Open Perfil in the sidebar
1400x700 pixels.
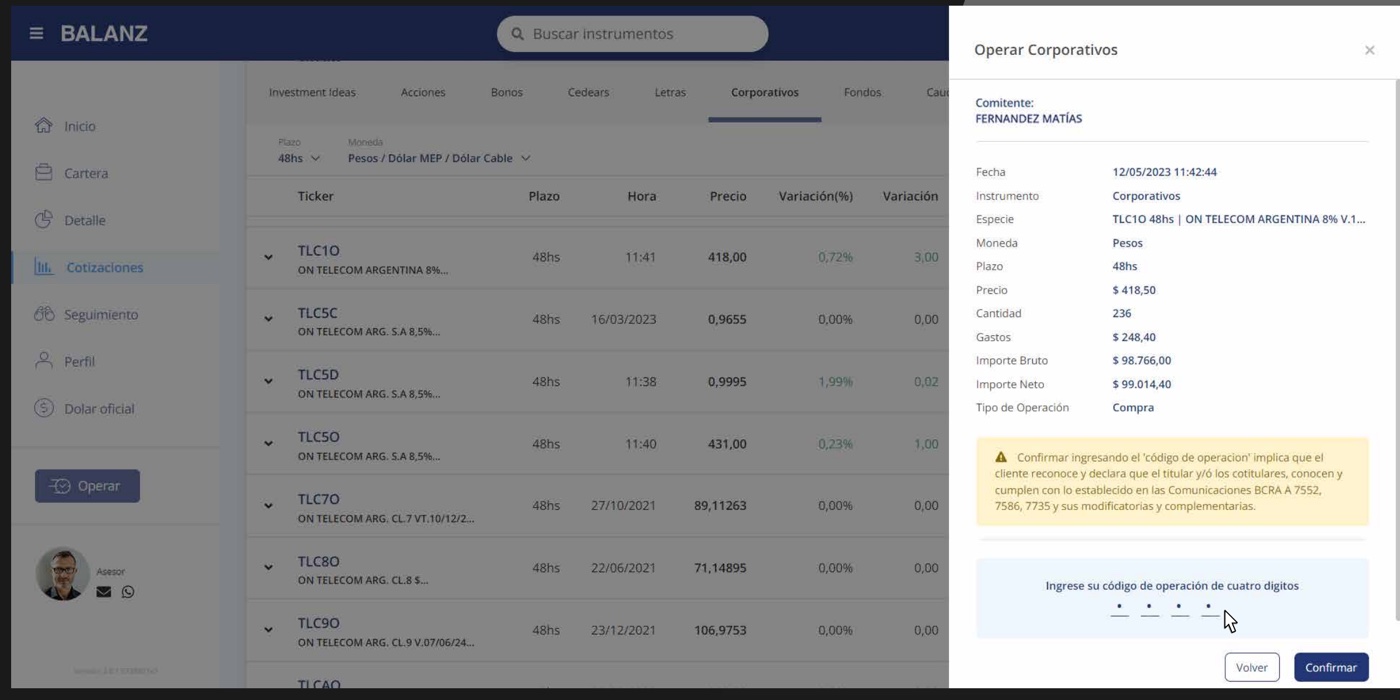pos(79,361)
